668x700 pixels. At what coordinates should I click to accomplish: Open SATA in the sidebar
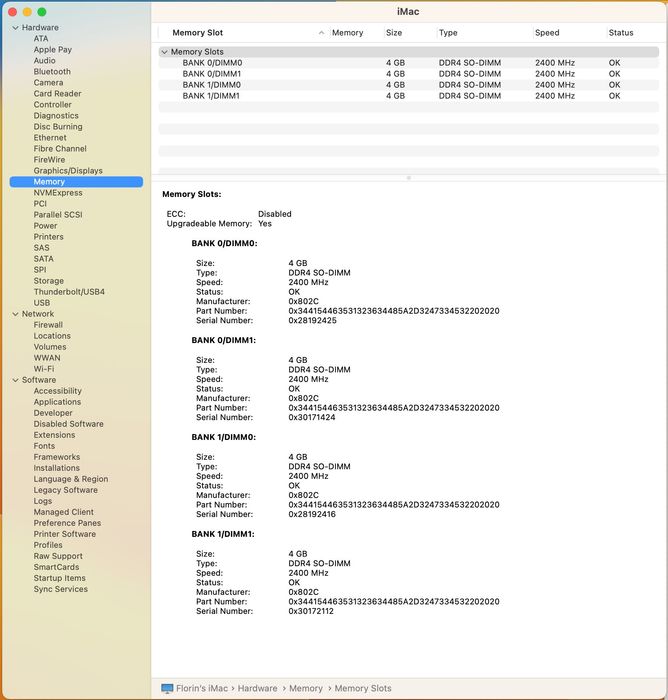pyautogui.click(x=43, y=259)
